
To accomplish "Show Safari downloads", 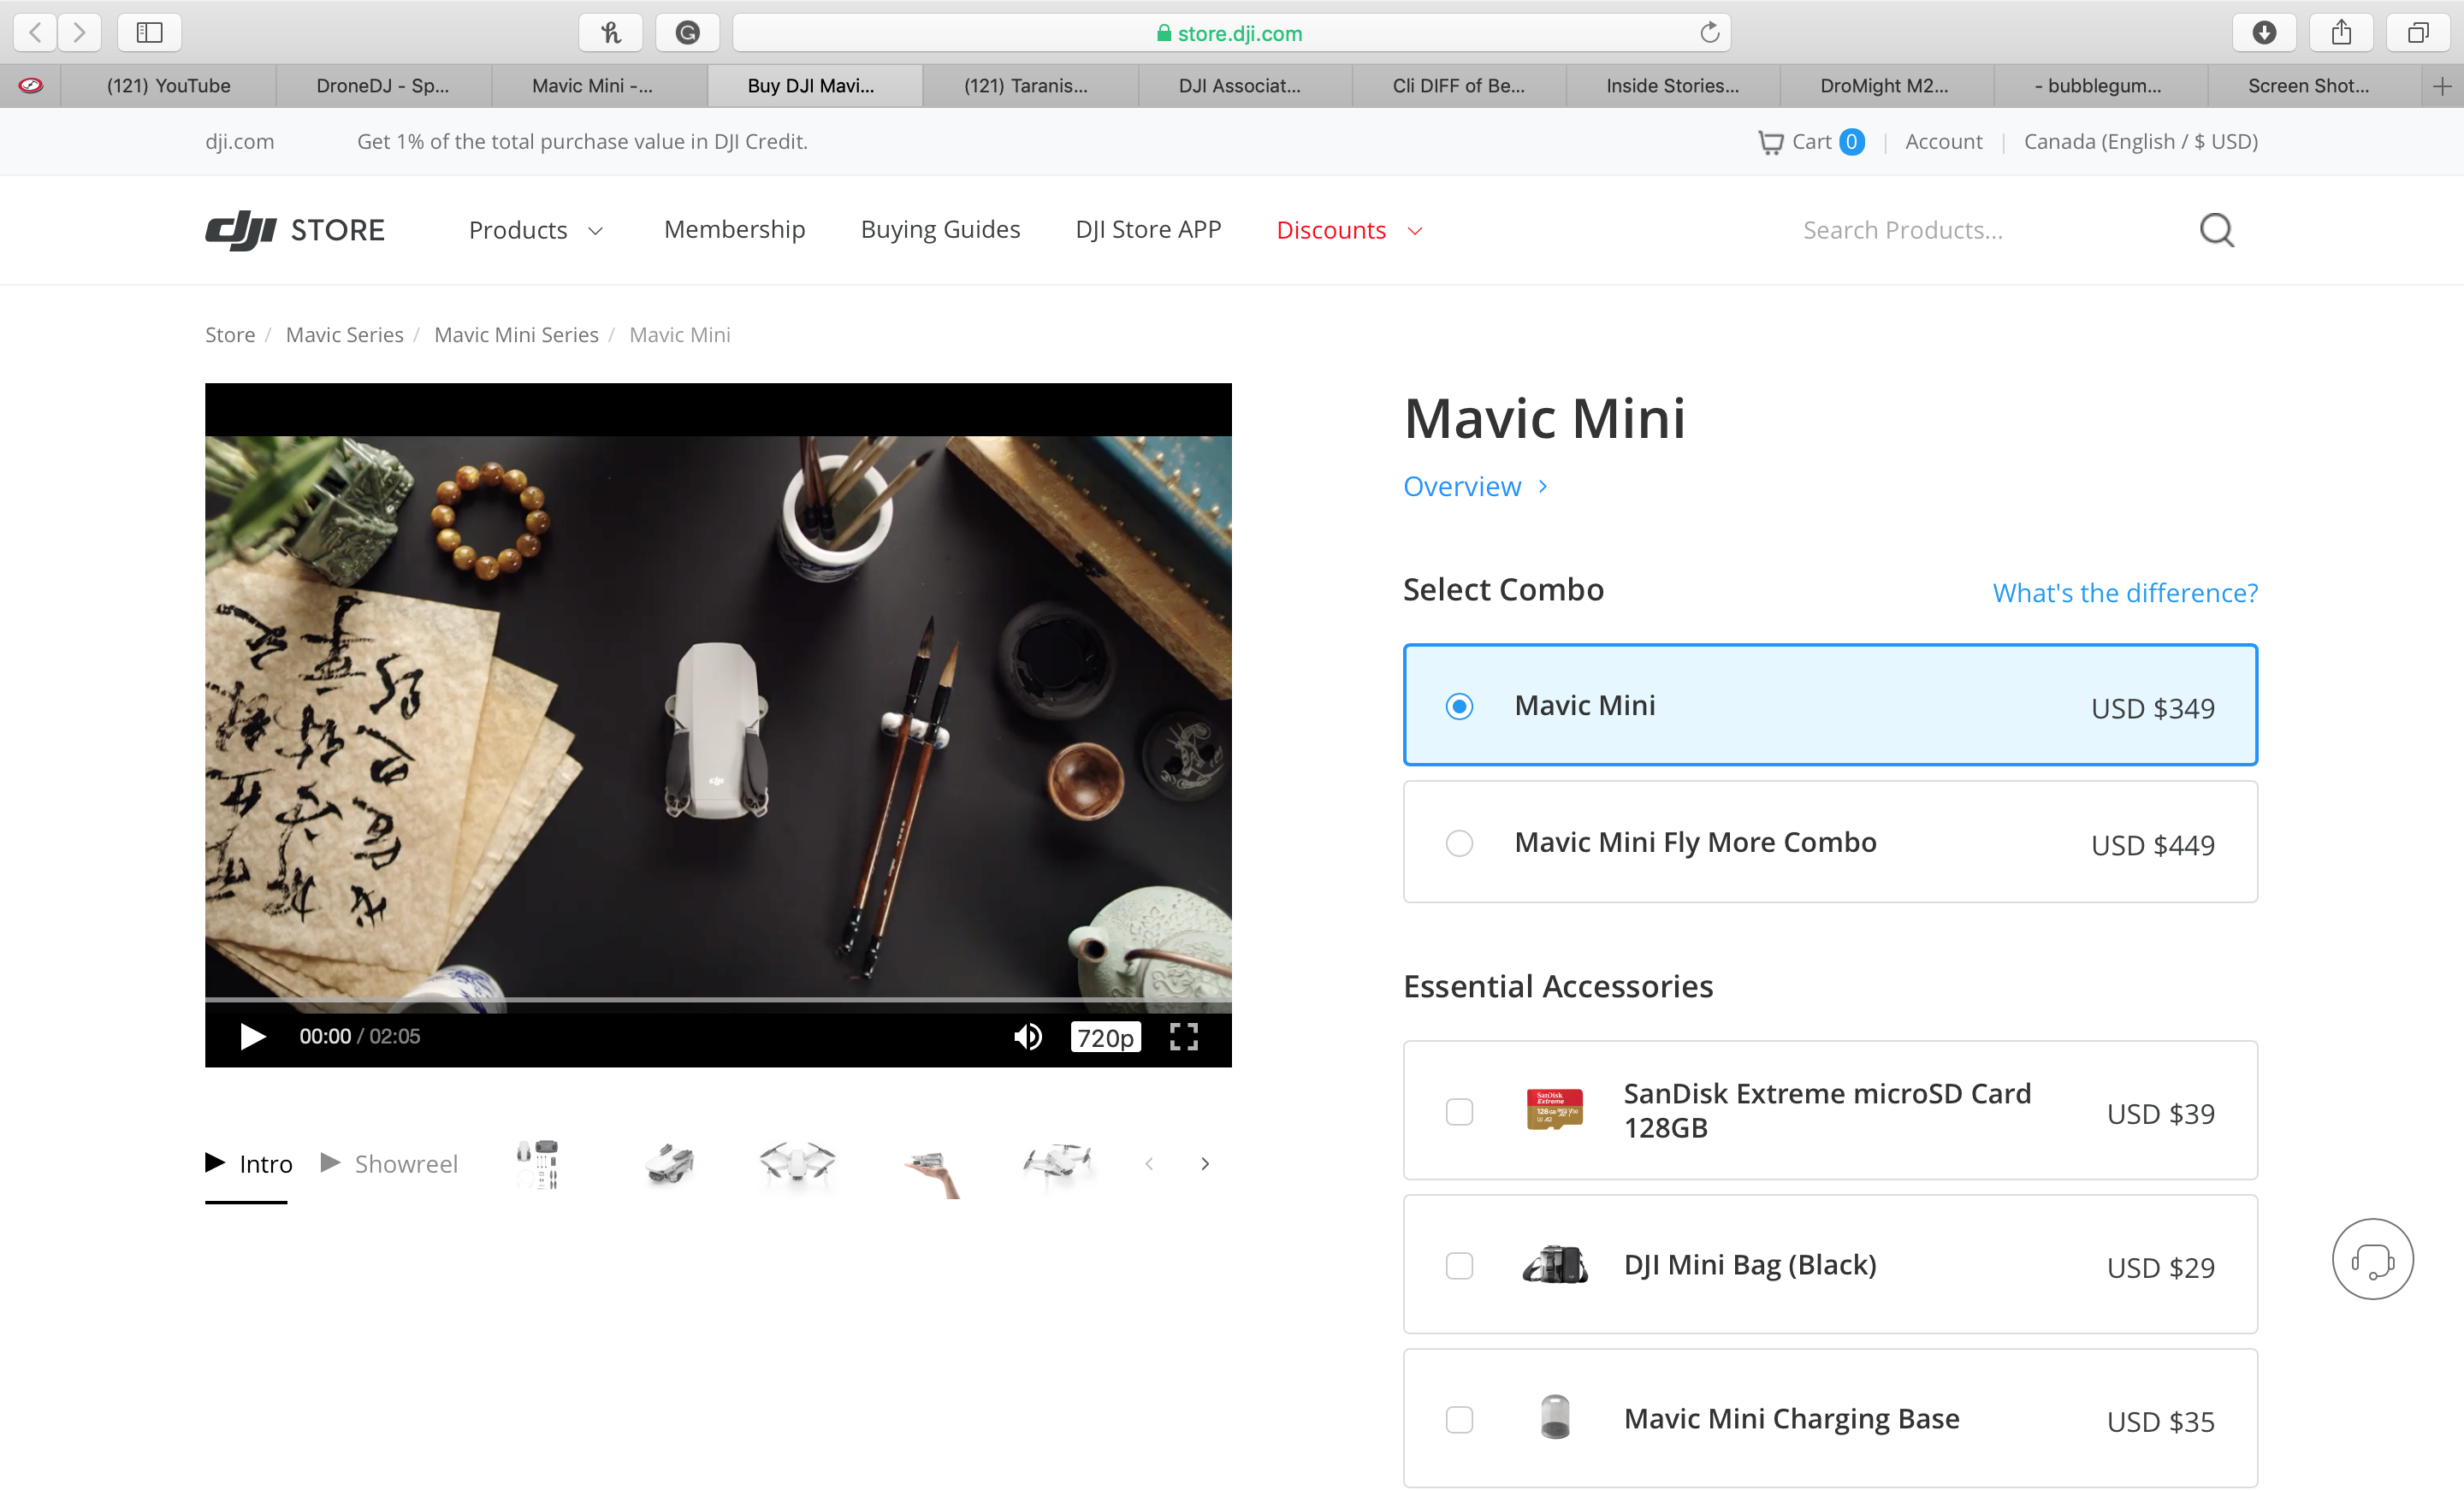I will click(2264, 33).
